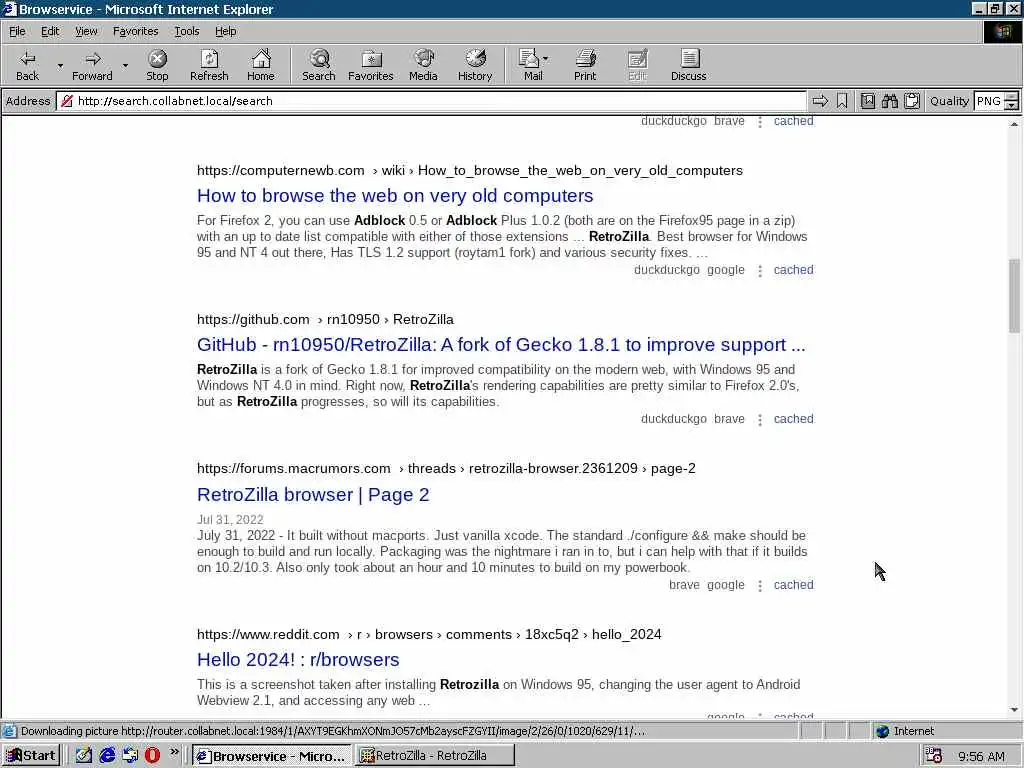The image size is (1024, 768).
Task: Click the clipboard icon in Browservice bar
Action: tap(912, 101)
